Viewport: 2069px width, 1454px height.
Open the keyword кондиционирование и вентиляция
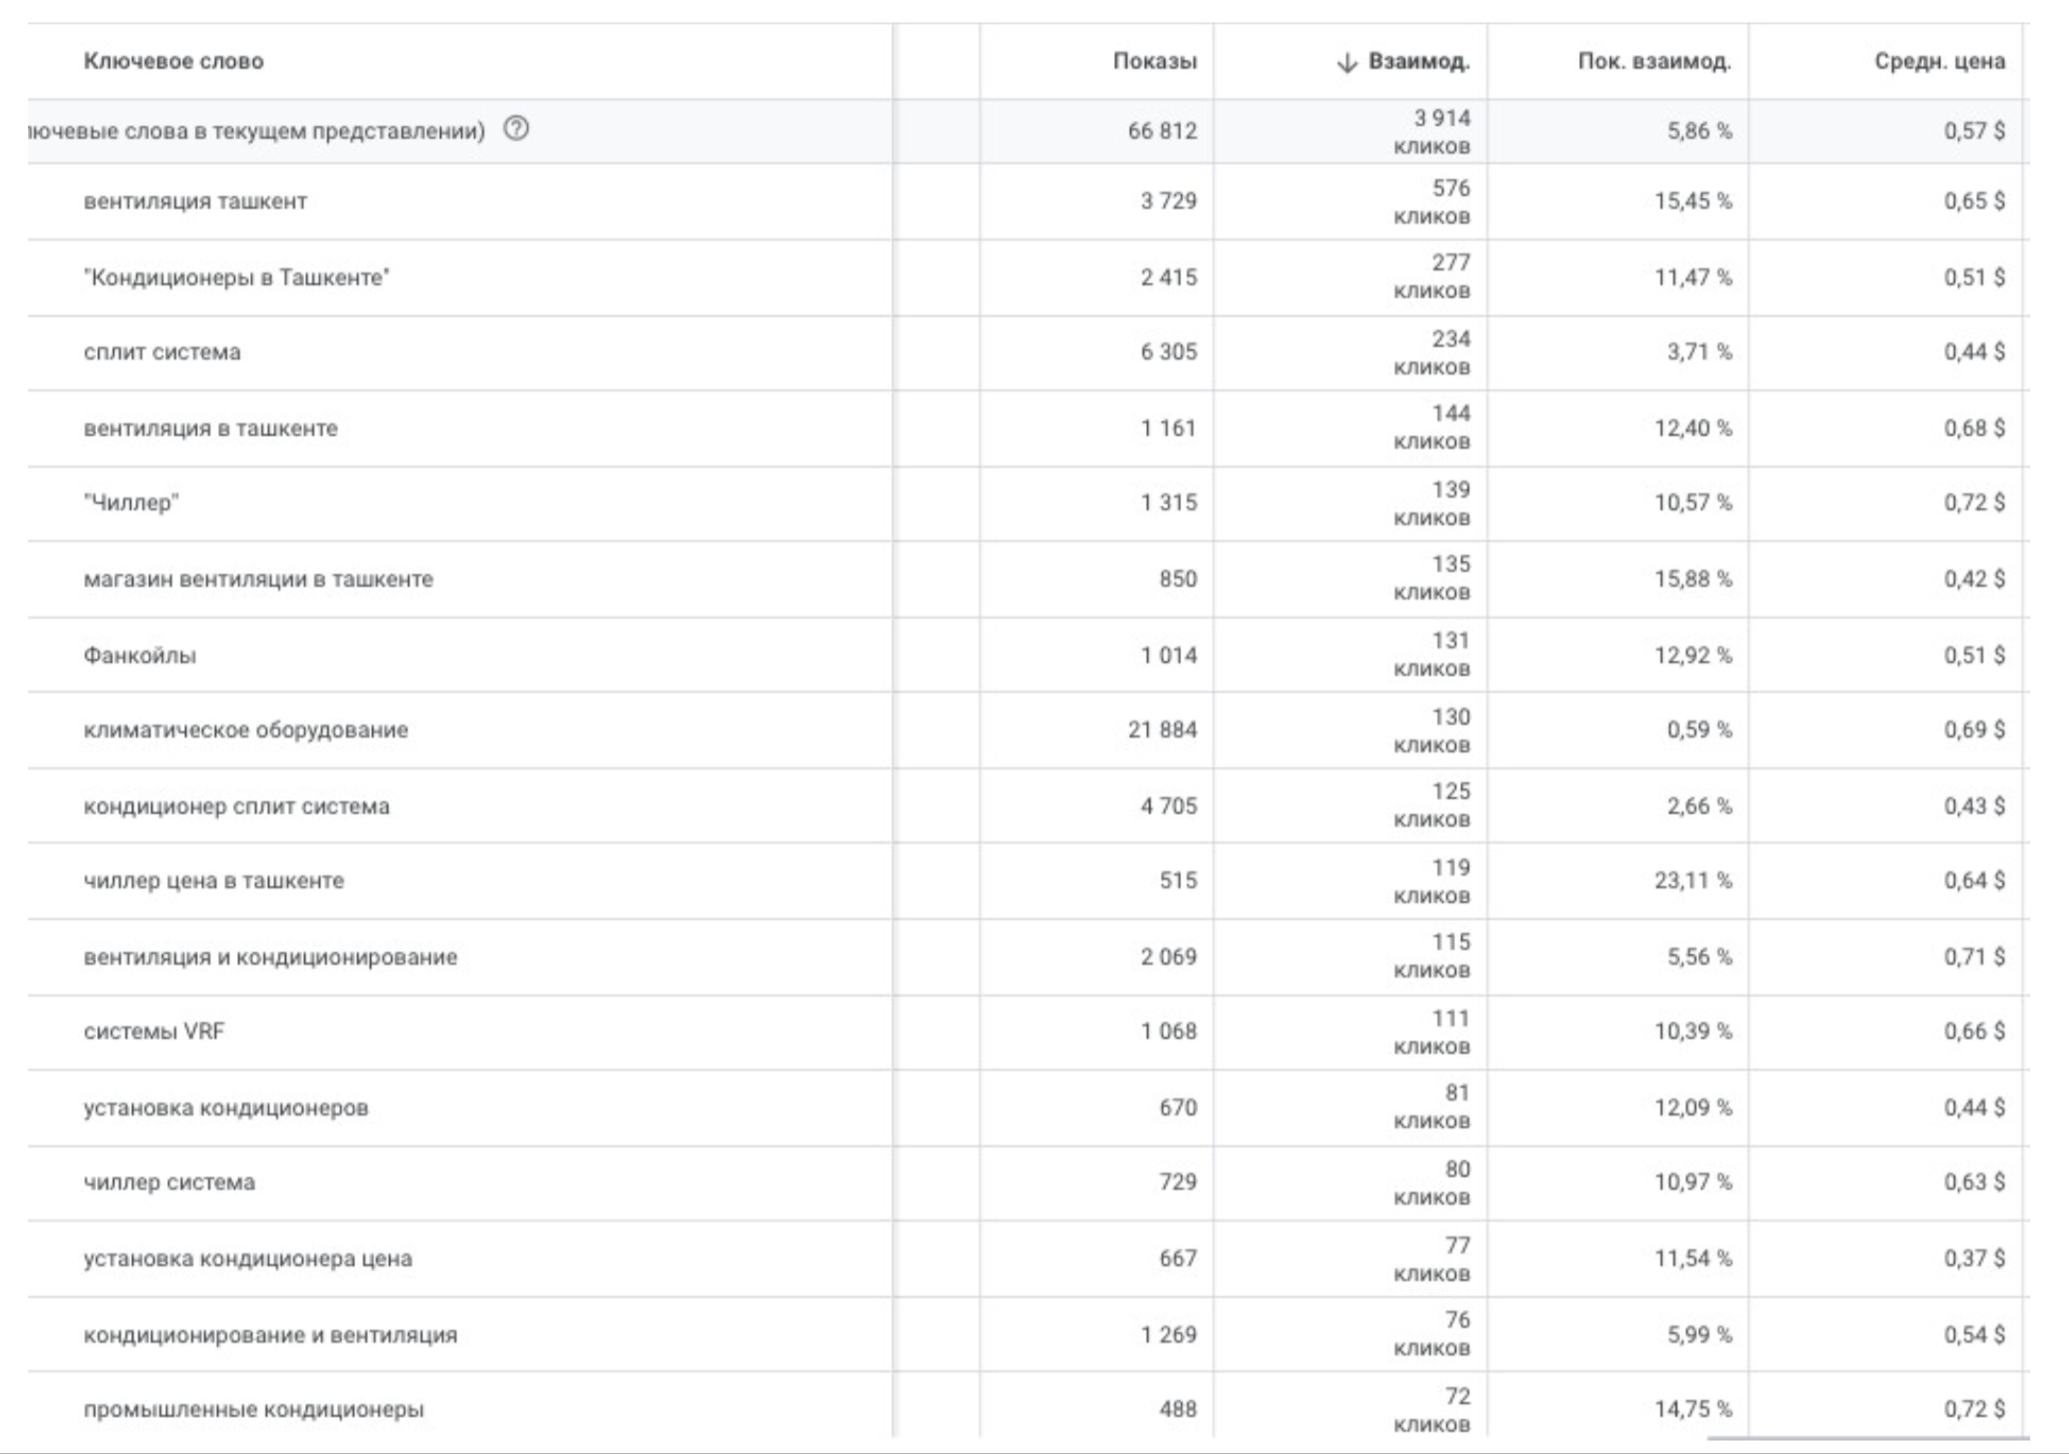coord(270,1335)
